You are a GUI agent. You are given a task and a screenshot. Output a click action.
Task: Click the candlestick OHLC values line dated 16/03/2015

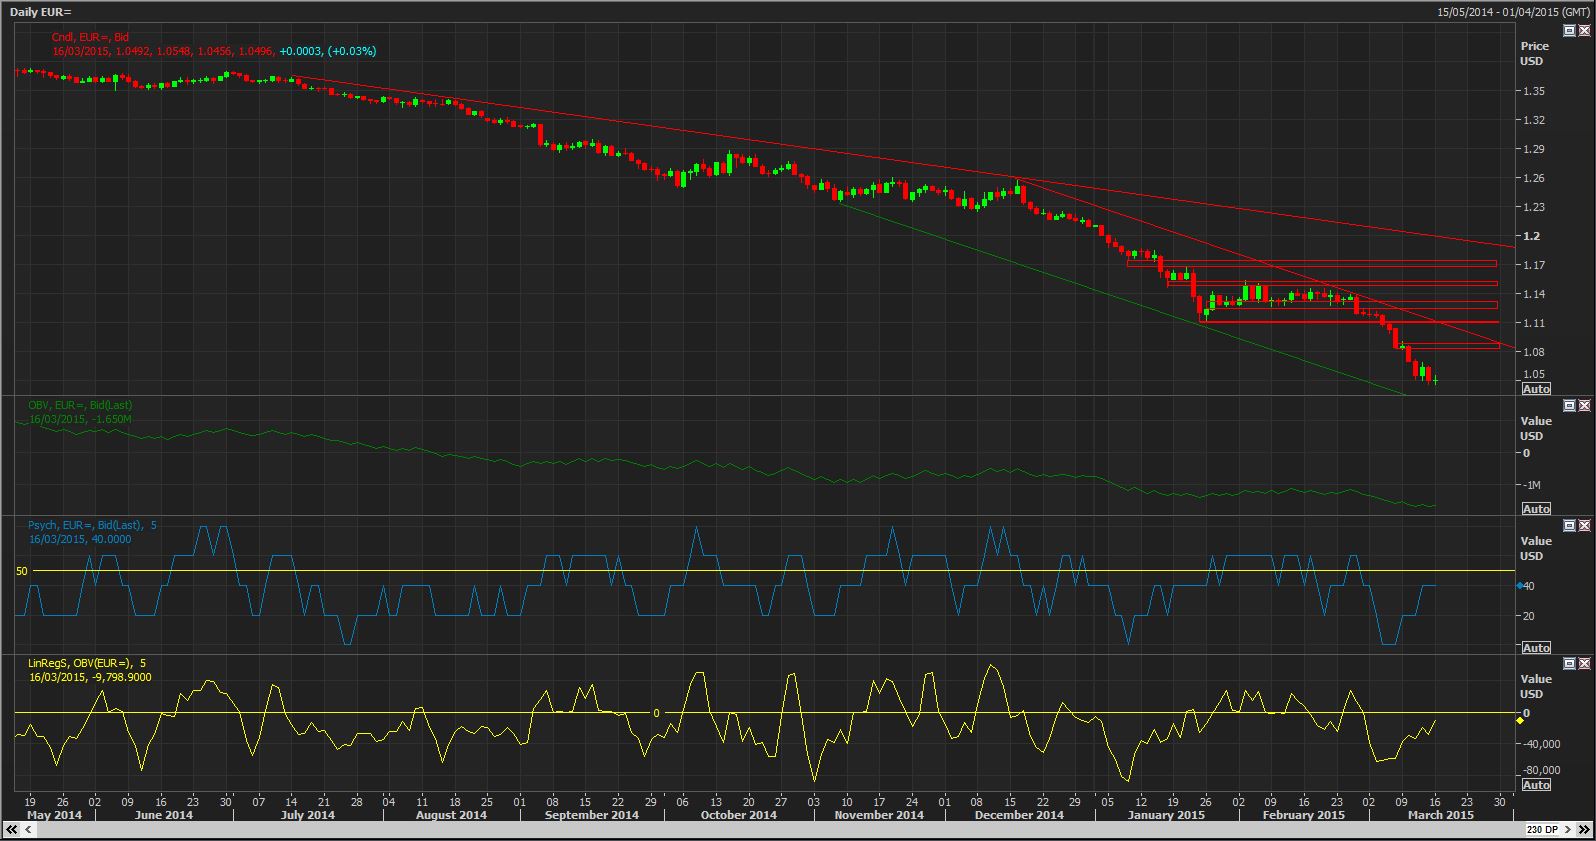click(214, 51)
